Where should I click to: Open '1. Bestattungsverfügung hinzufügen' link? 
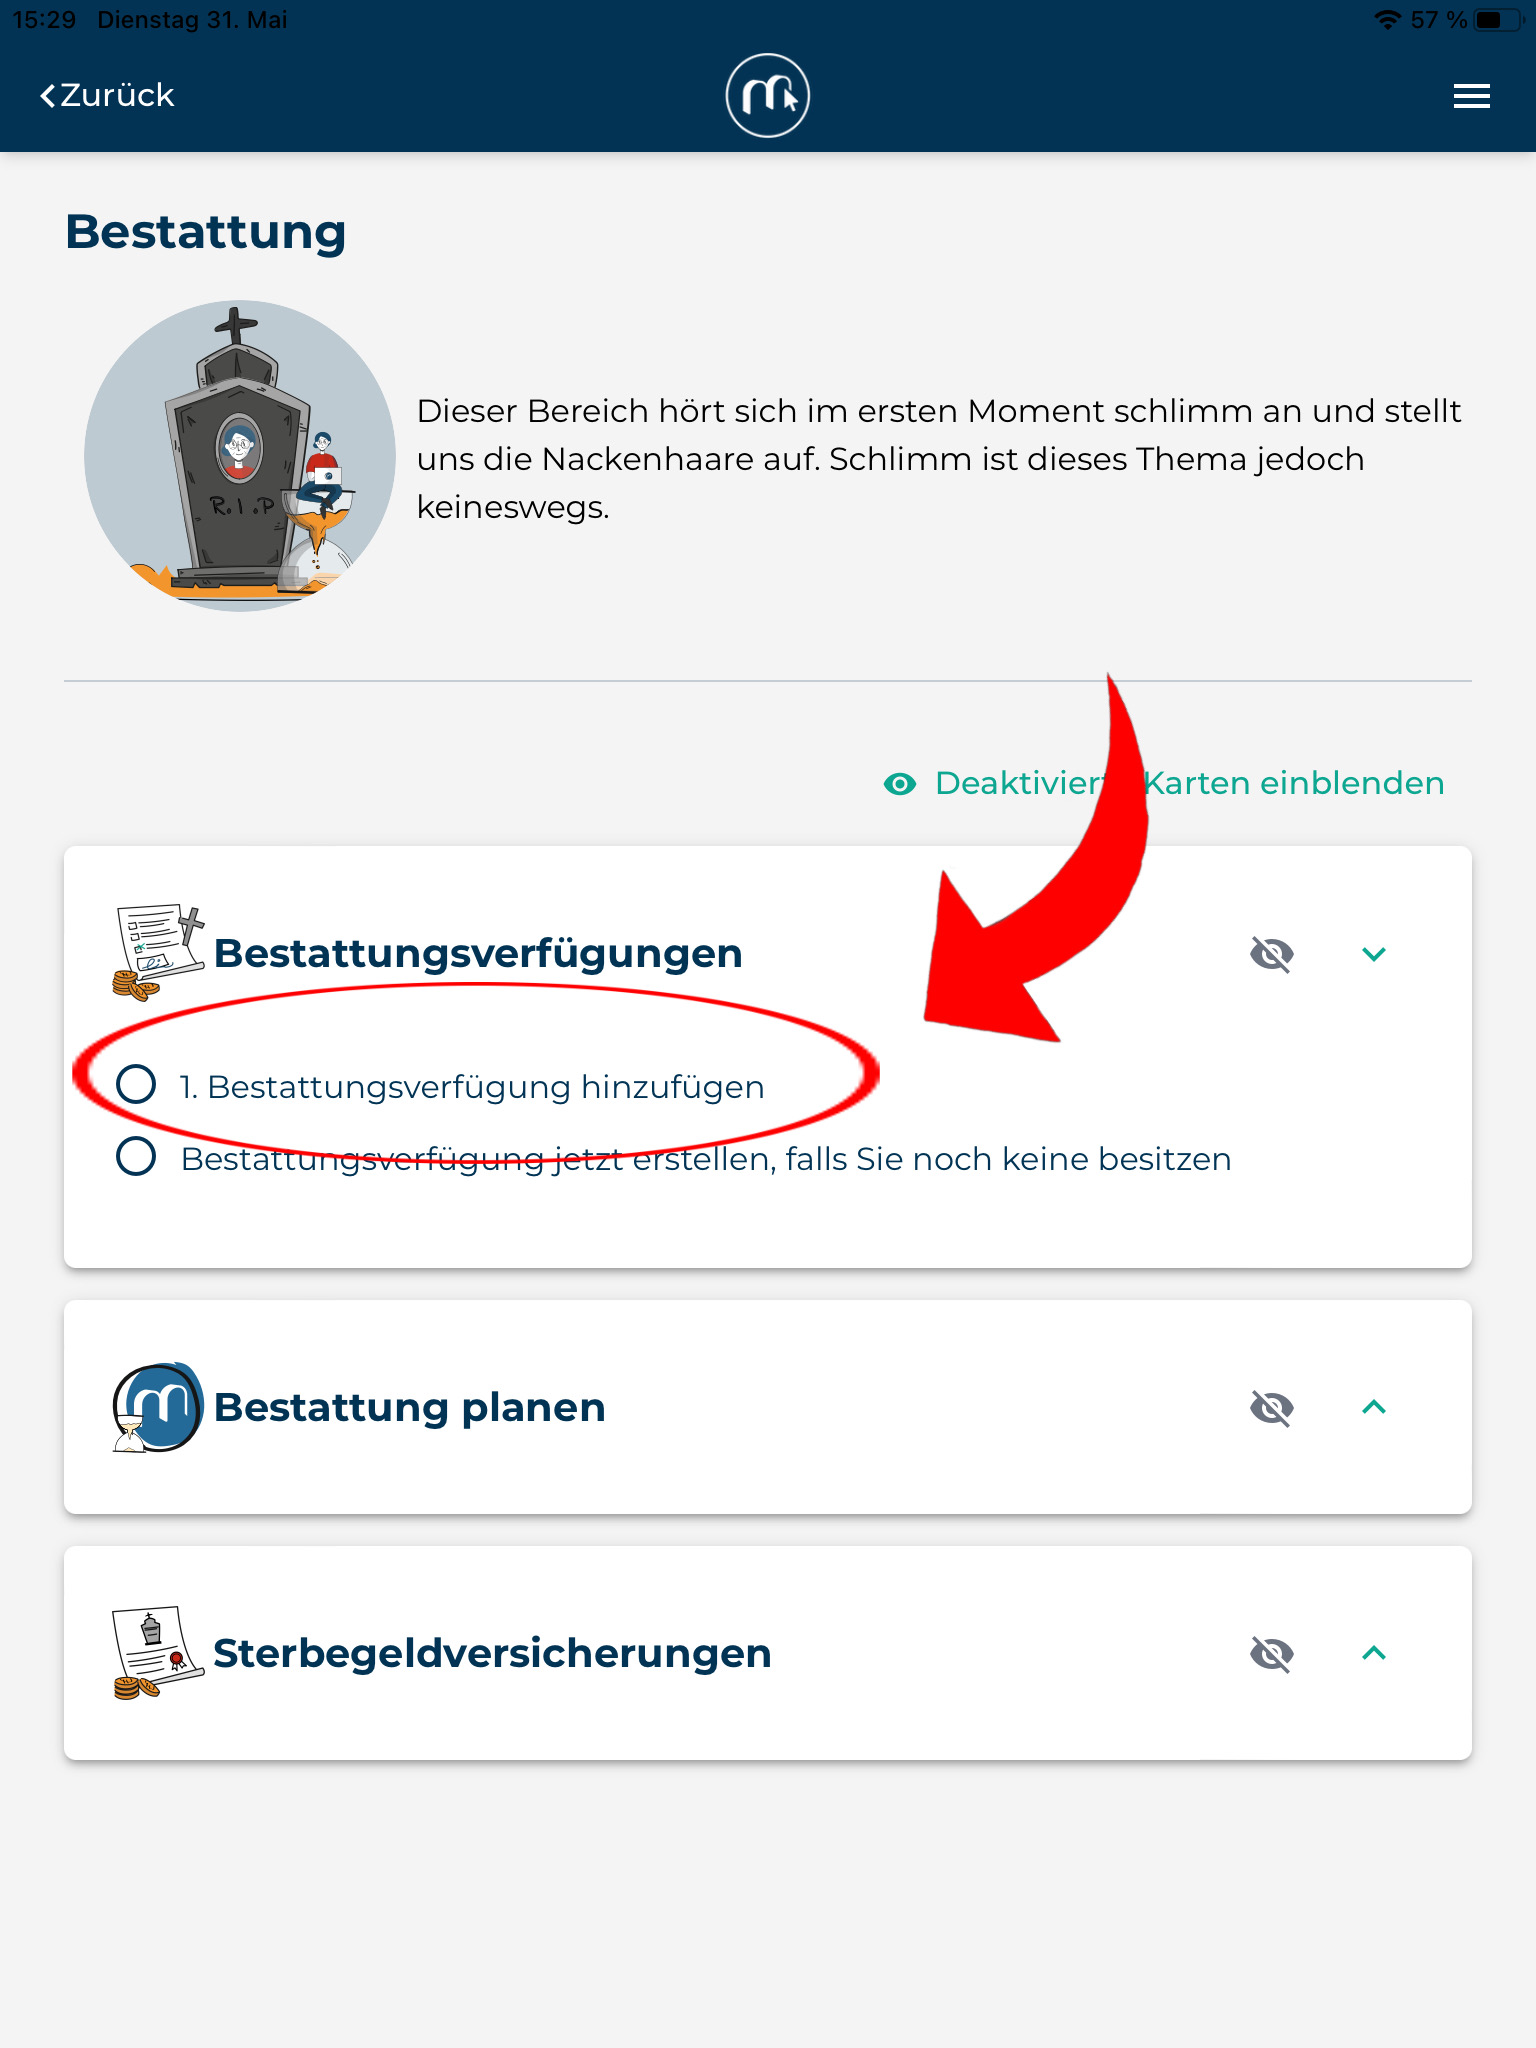472,1087
